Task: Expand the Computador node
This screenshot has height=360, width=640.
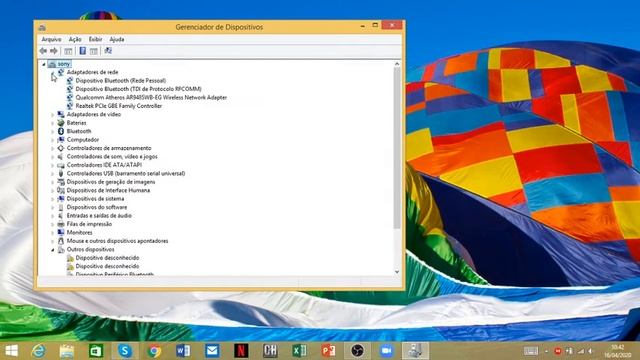Action: click(53, 140)
